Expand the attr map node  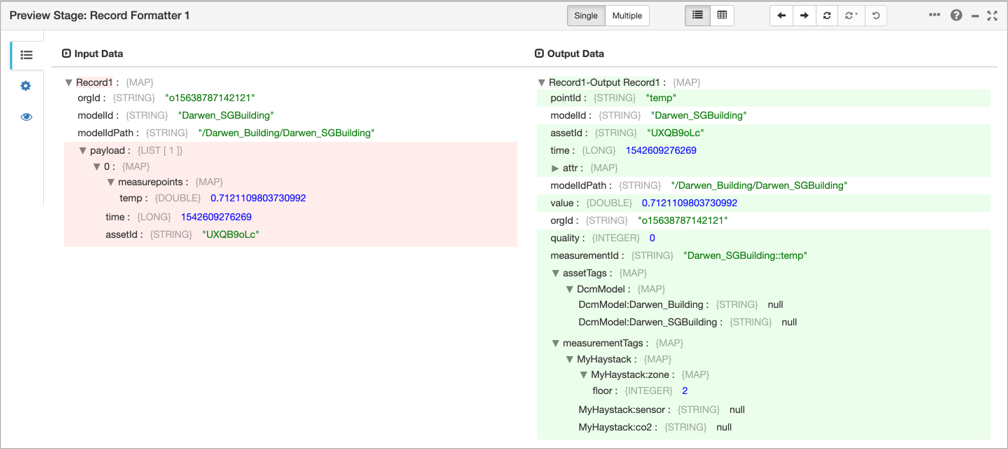point(556,168)
